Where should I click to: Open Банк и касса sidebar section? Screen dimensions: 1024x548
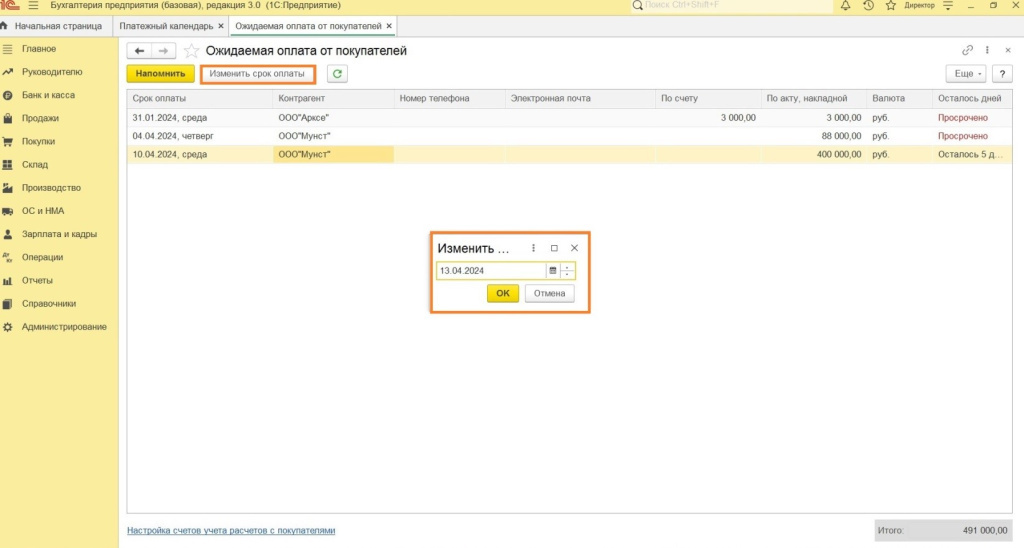[48, 95]
